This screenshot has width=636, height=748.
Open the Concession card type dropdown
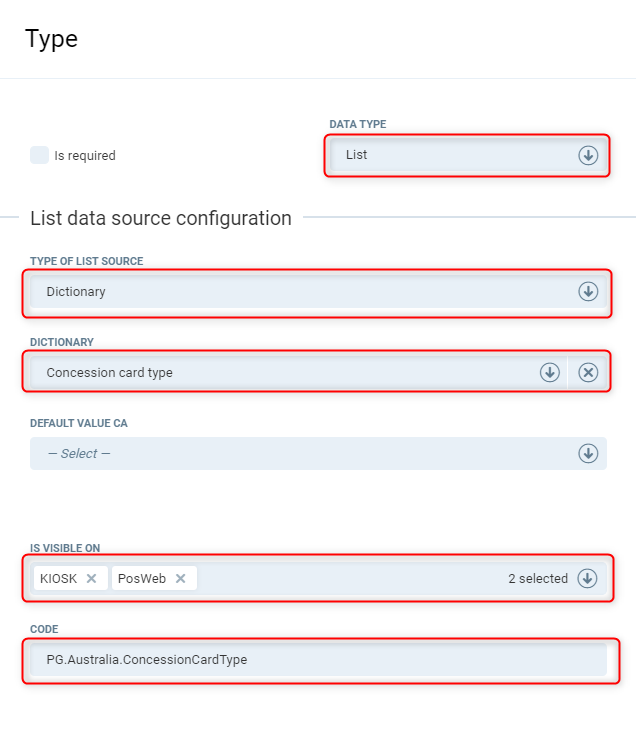[x=280, y=372]
